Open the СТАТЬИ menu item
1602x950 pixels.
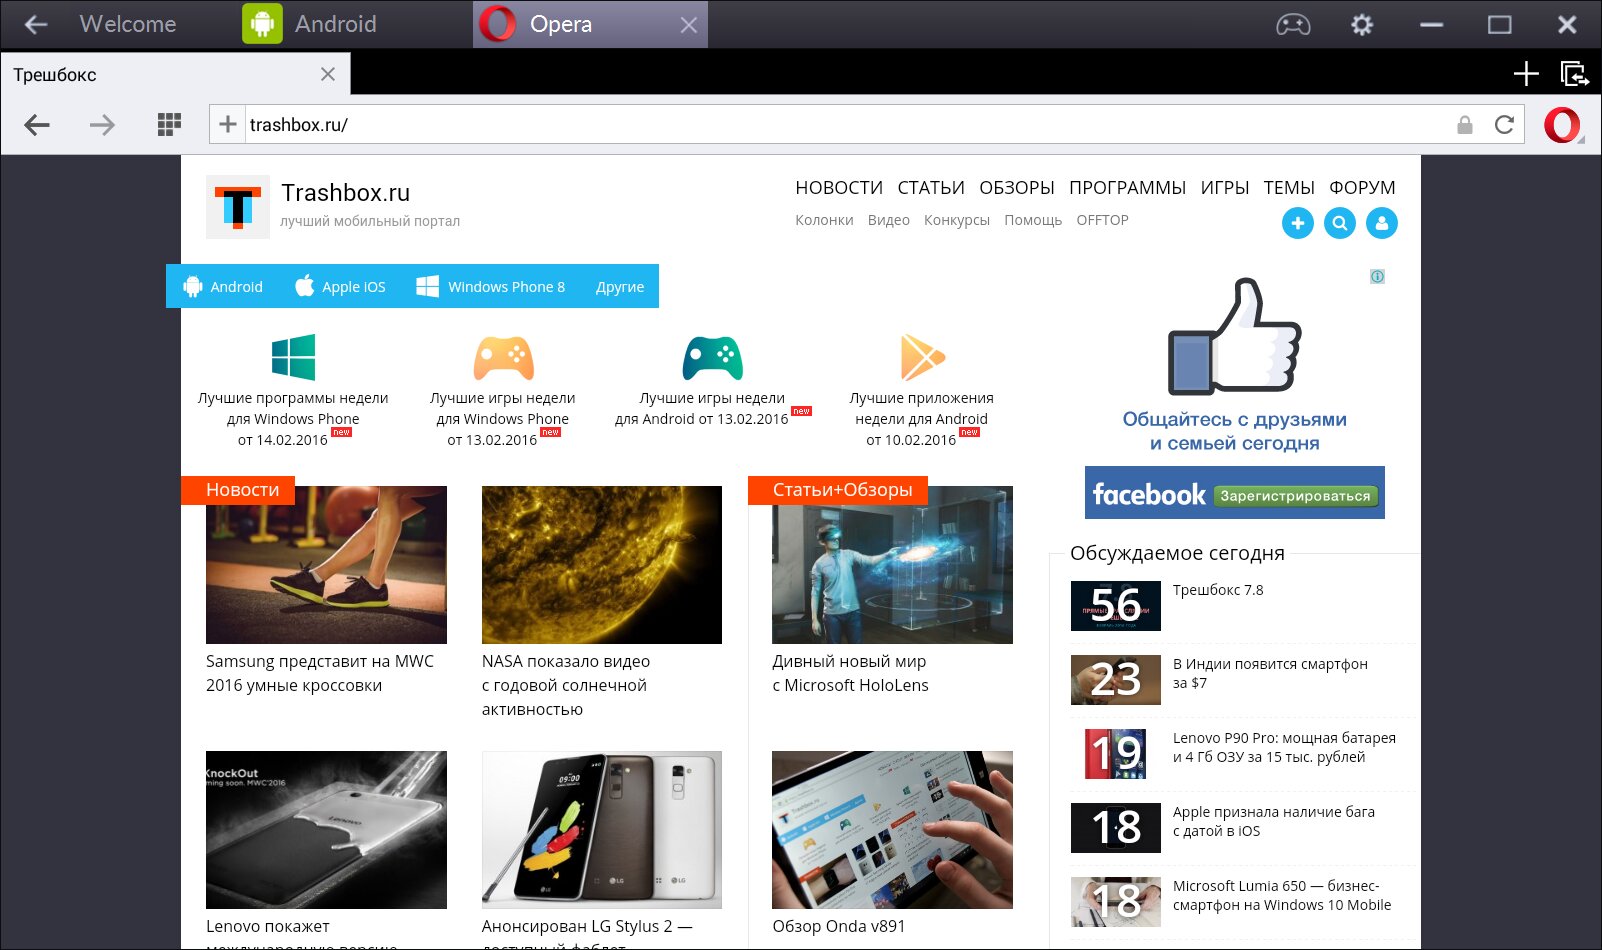coord(931,188)
